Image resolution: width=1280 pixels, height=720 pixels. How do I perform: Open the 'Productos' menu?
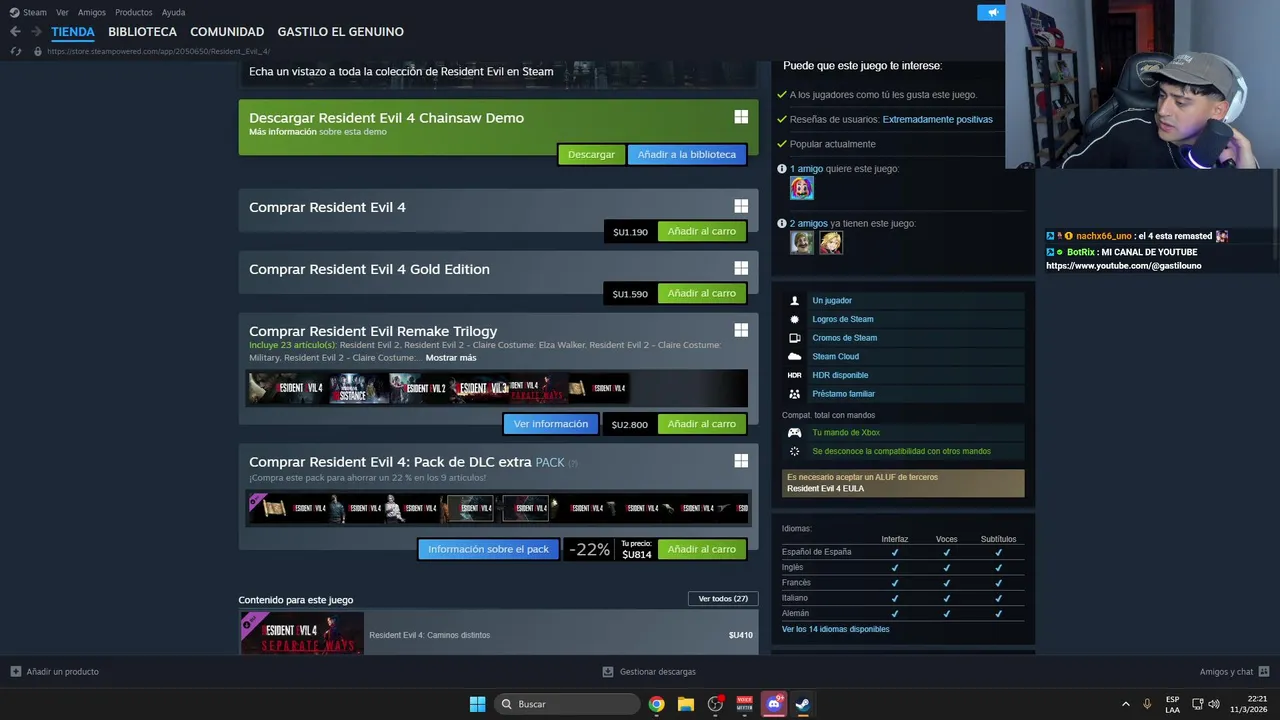(x=134, y=12)
